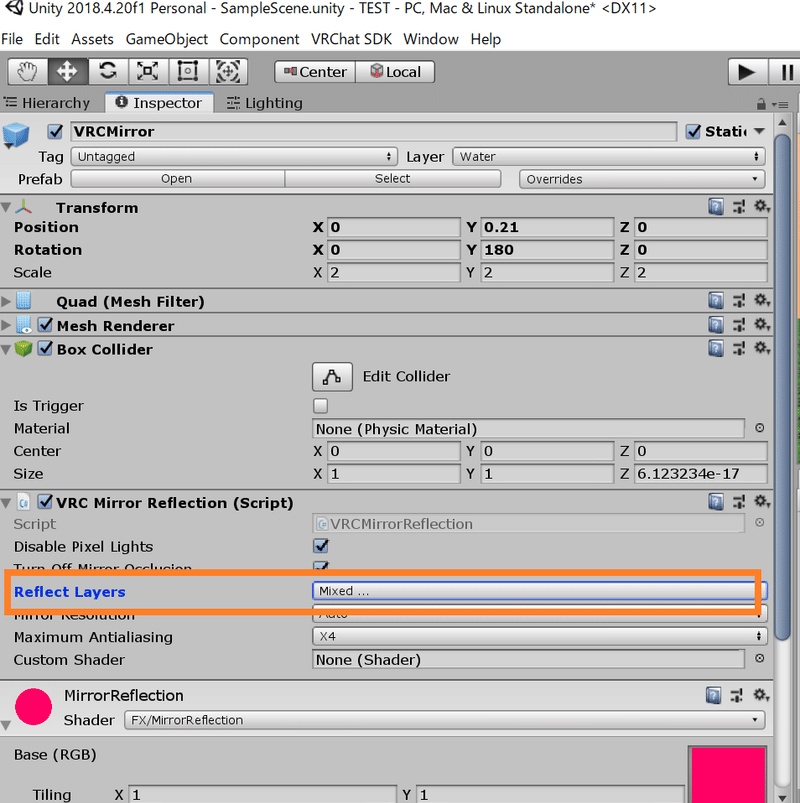Open the Tag dropdown showing Untagged
Screen dimensions: 800x803
pos(234,156)
